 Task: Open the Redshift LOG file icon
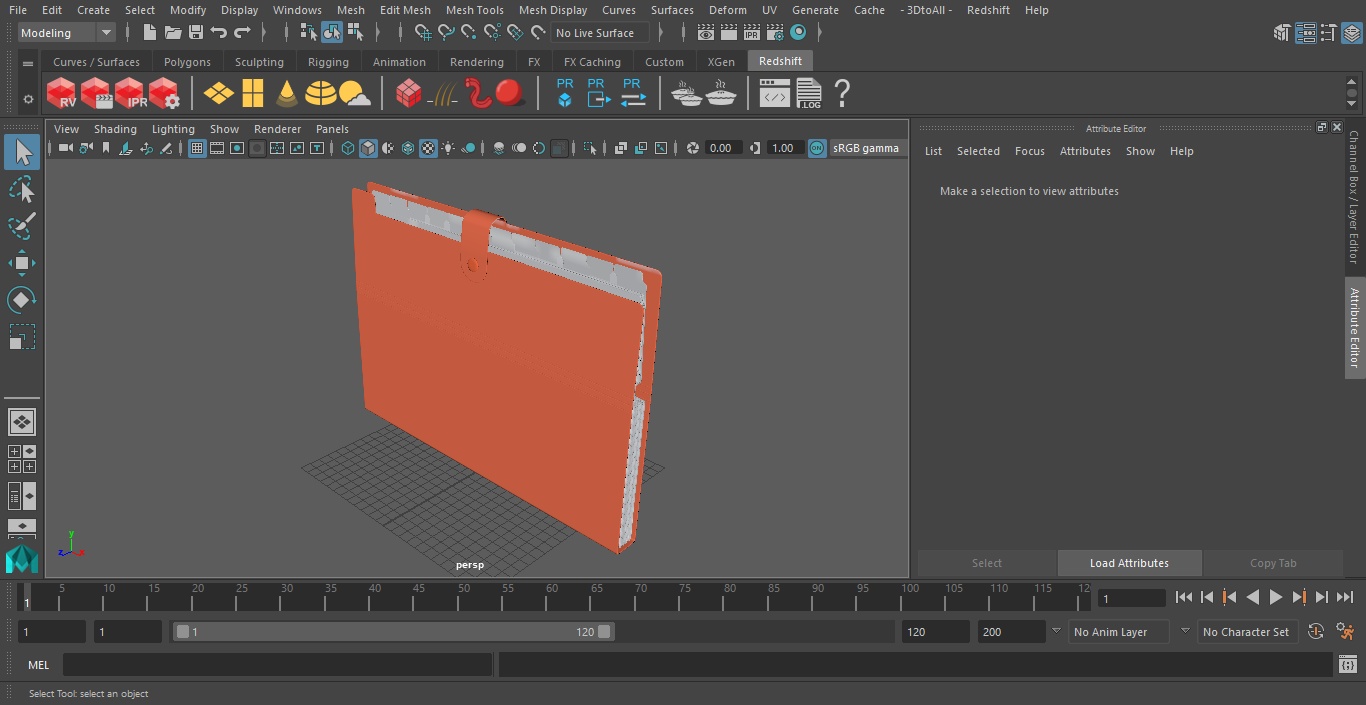pyautogui.click(x=808, y=94)
